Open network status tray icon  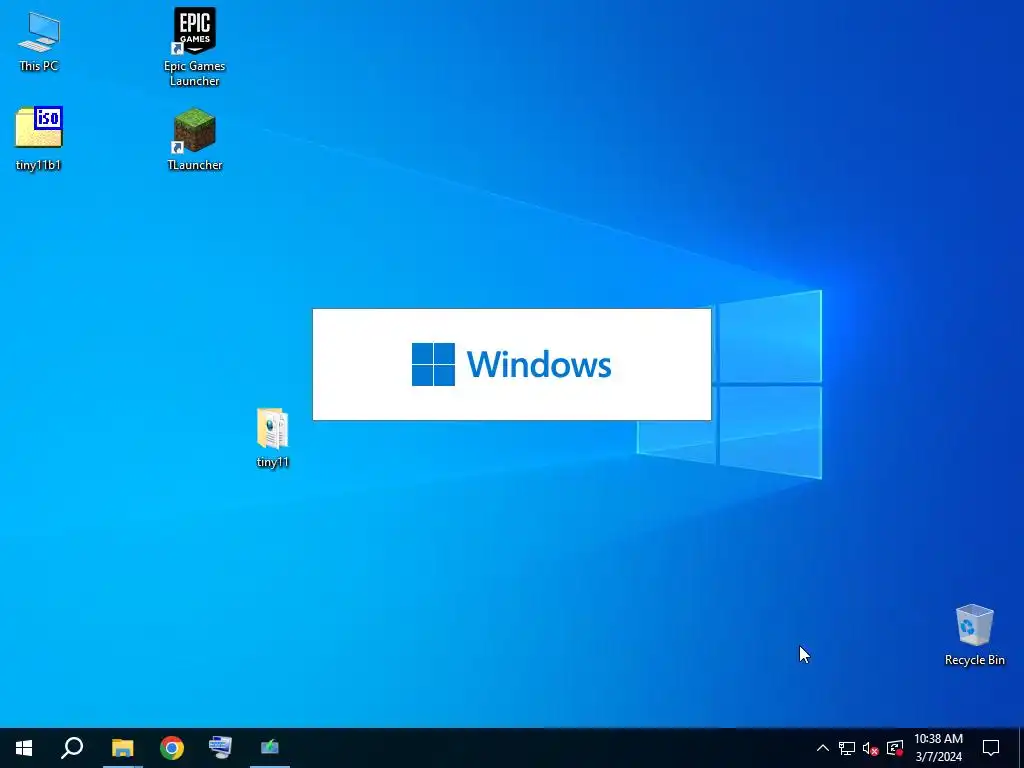click(847, 748)
